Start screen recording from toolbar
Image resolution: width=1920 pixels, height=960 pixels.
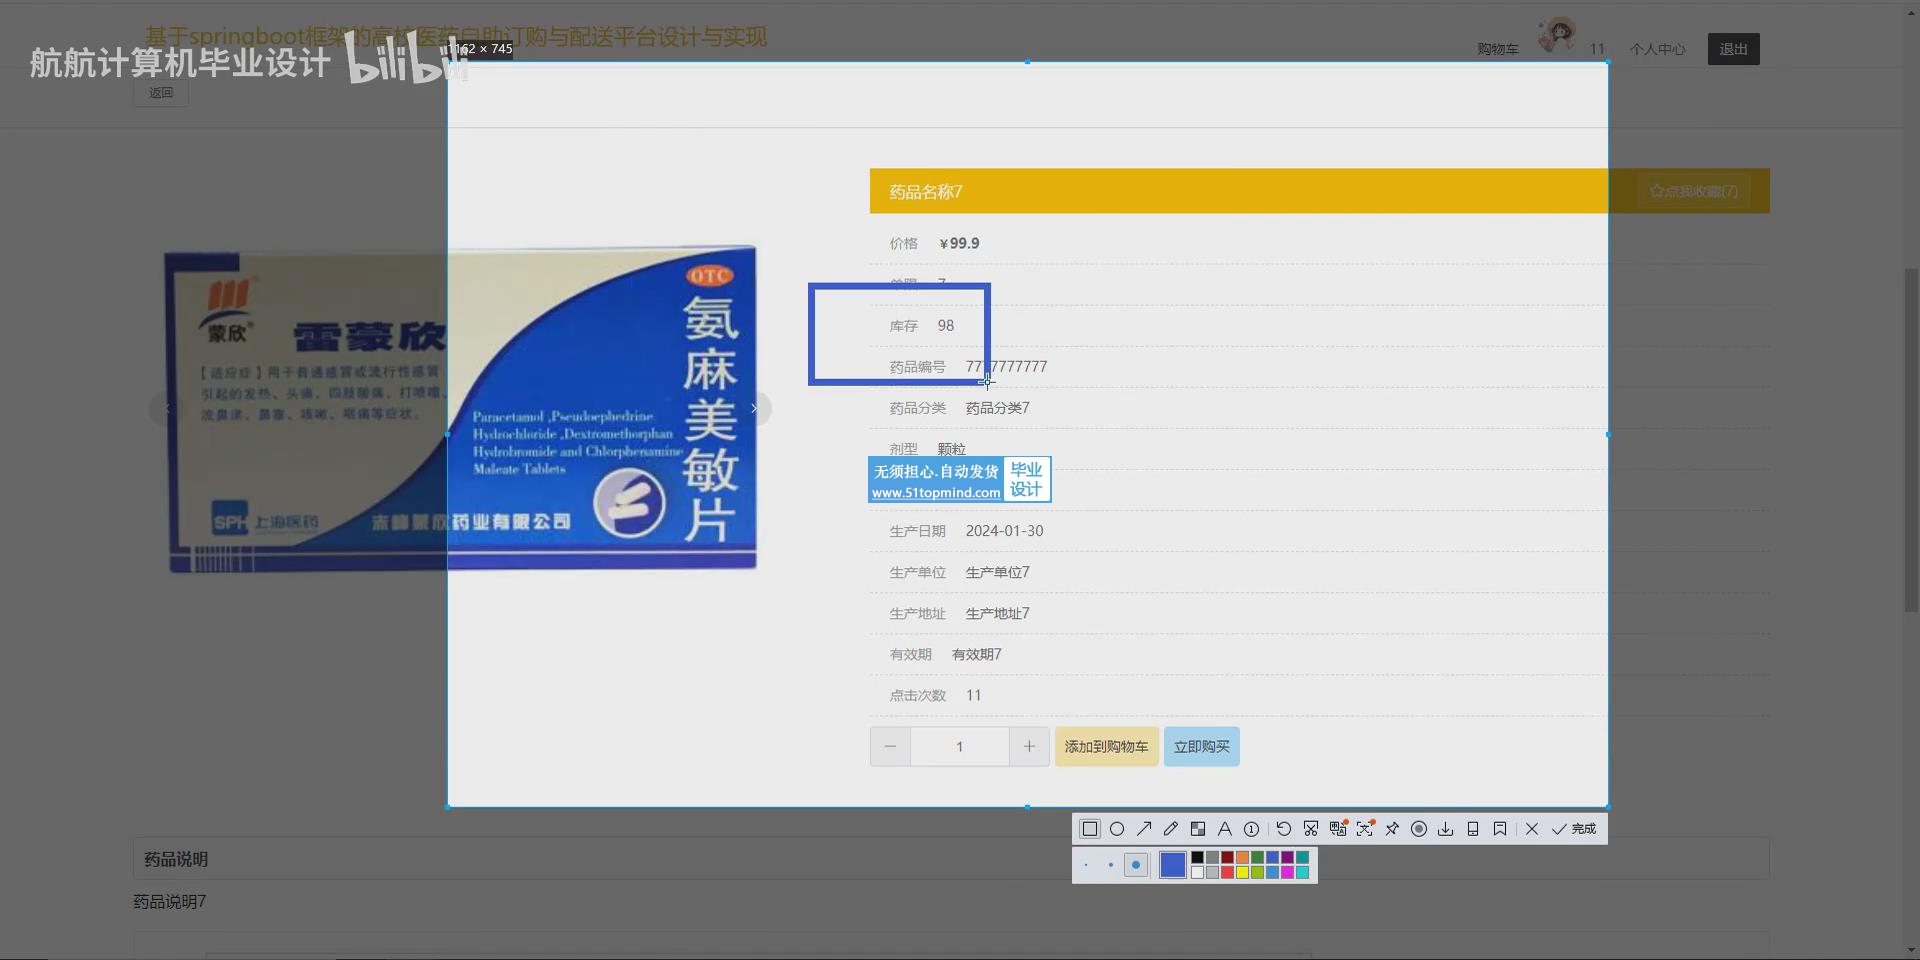[x=1419, y=829]
